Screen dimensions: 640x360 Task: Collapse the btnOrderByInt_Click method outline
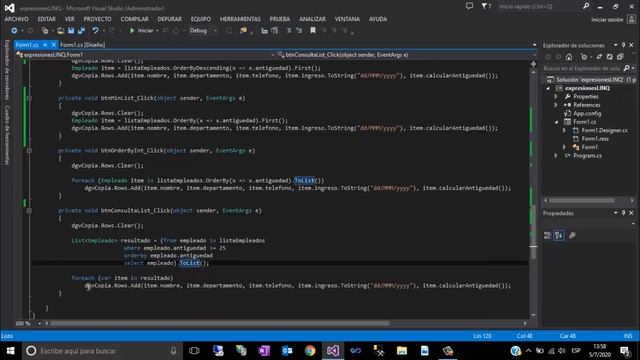pos(29,151)
